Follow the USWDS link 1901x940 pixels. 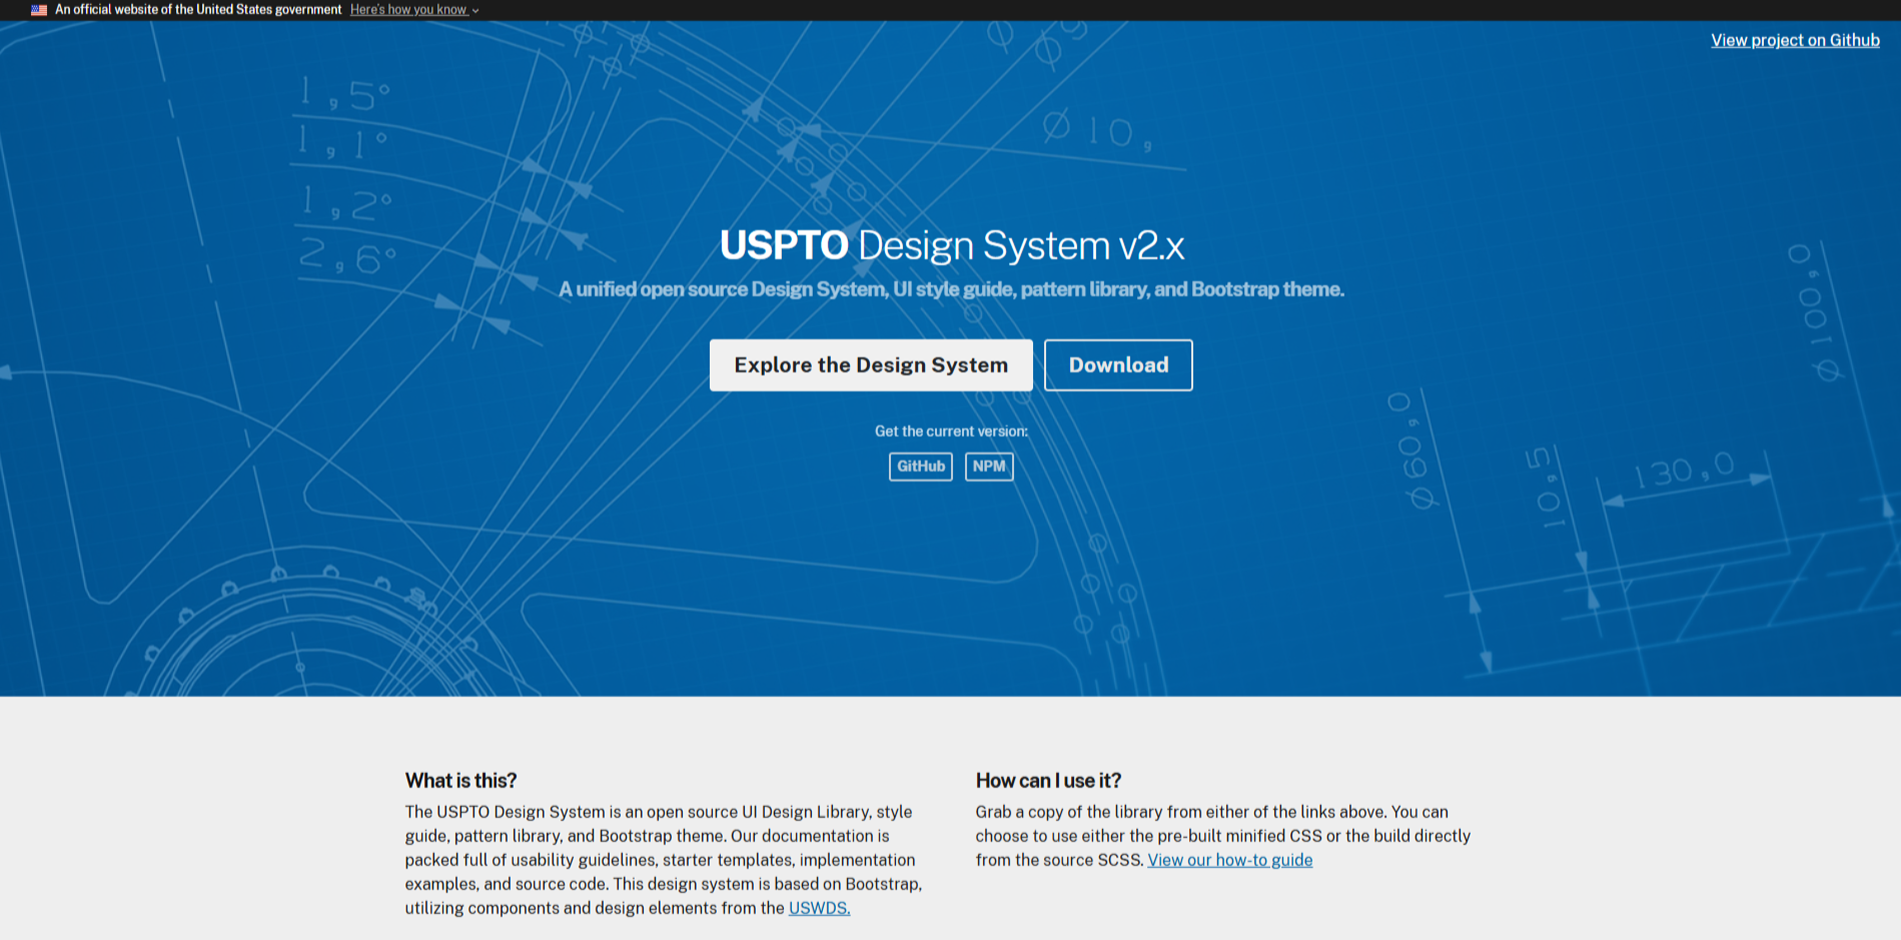click(x=819, y=908)
